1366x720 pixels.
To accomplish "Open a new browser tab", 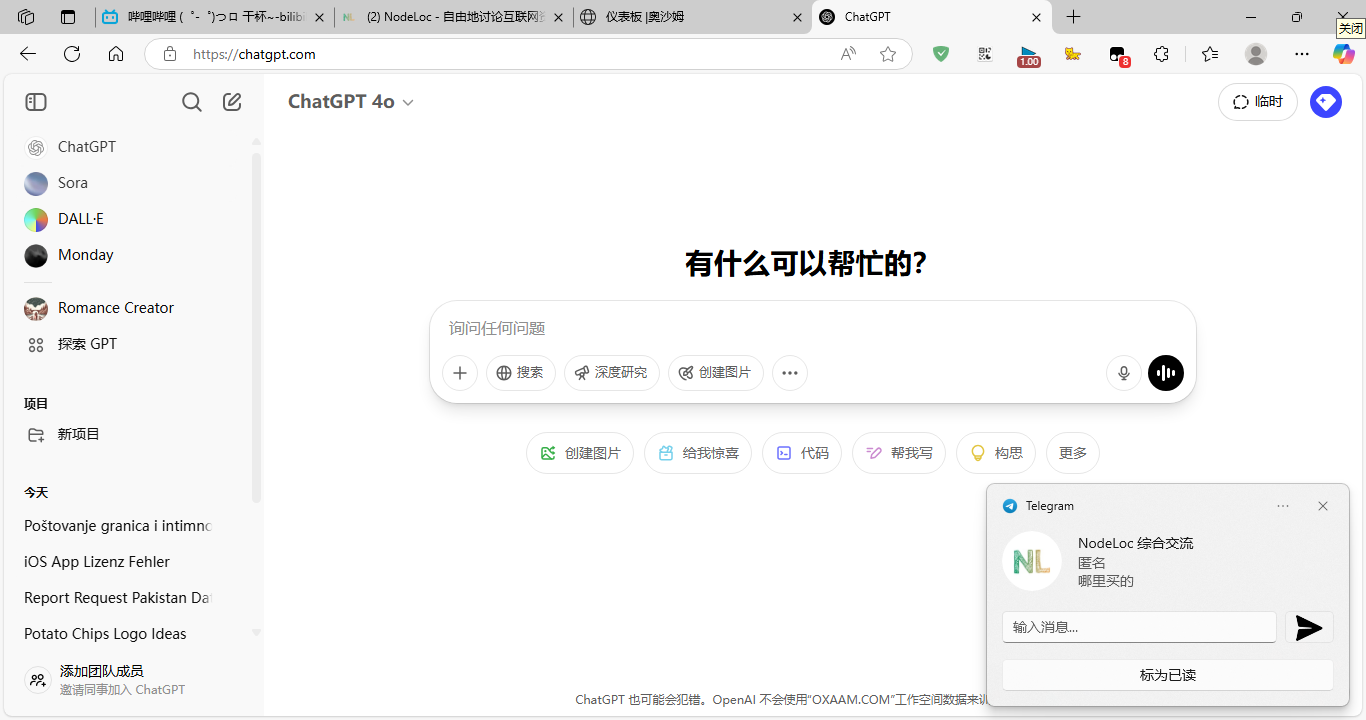I will pyautogui.click(x=1074, y=17).
